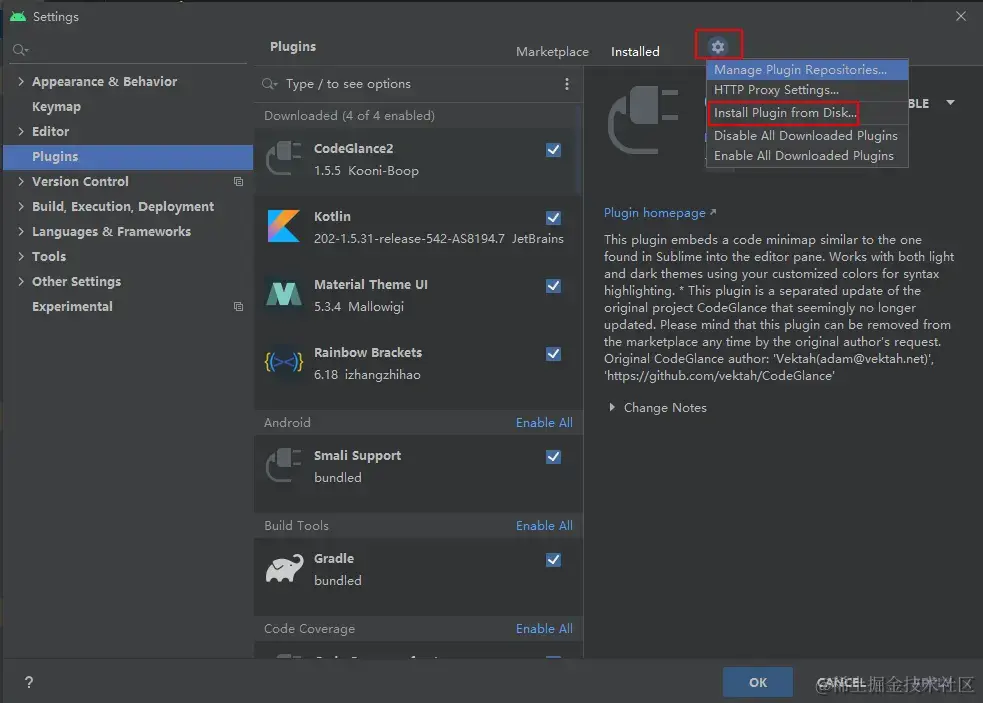
Task: Close the Settings dialog
Action: click(x=961, y=16)
